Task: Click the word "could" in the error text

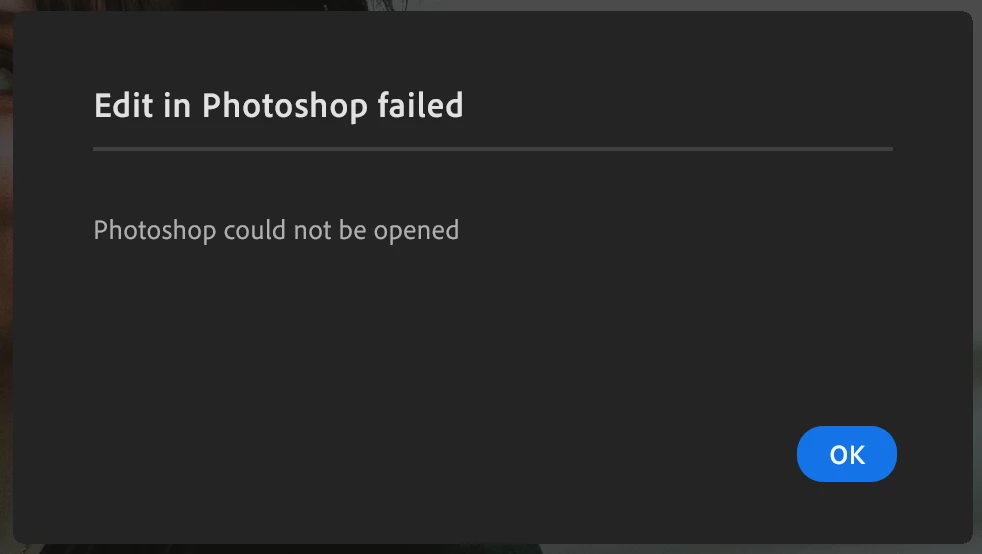Action: click(255, 230)
